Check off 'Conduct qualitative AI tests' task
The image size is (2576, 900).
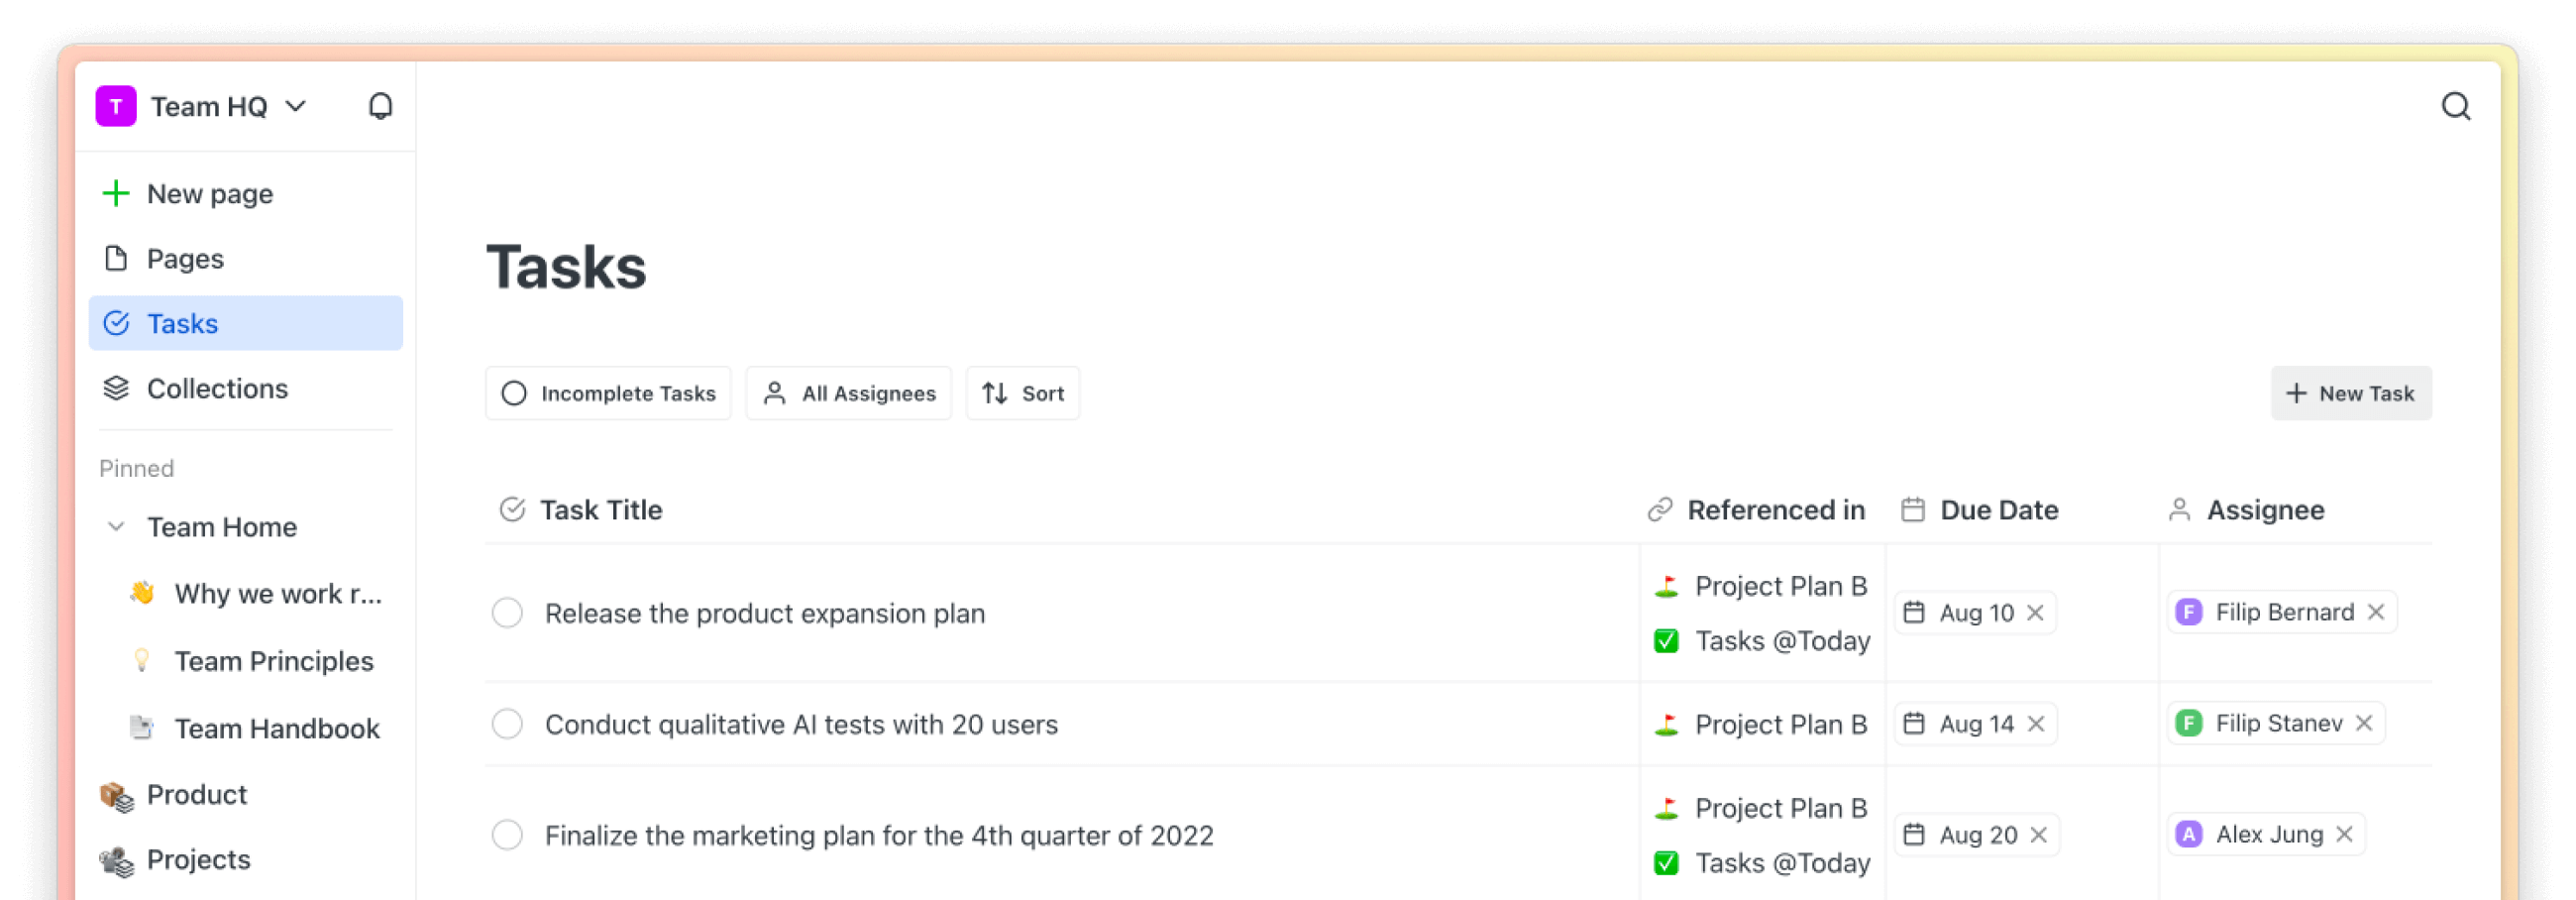507,723
